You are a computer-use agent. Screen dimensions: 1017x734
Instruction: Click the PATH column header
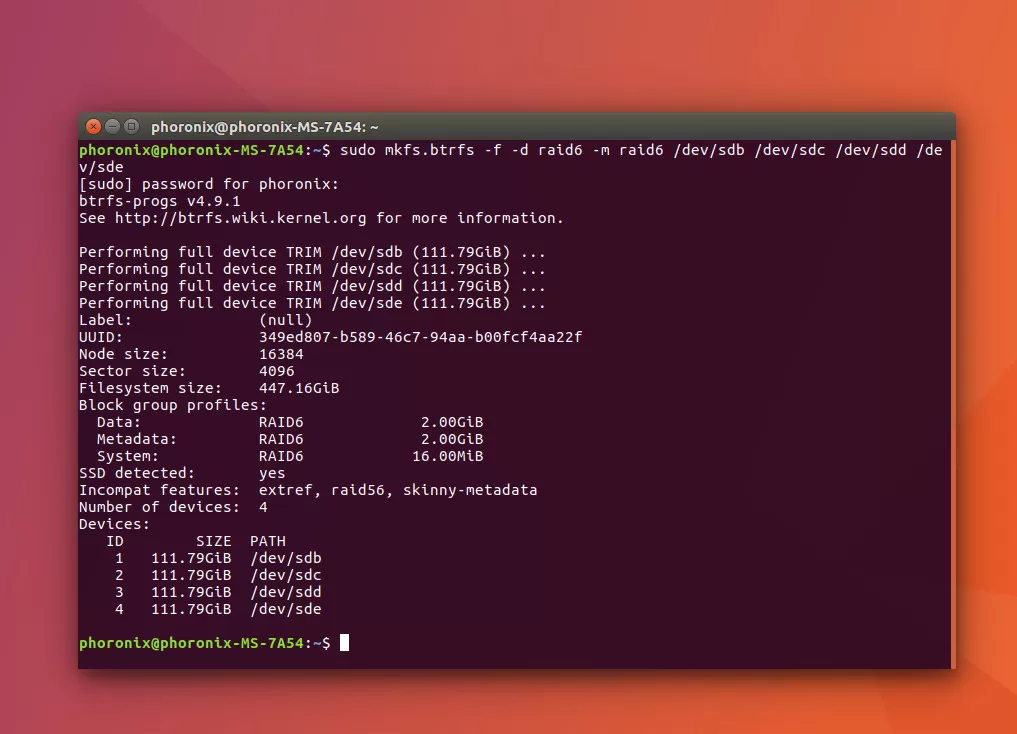[267, 541]
